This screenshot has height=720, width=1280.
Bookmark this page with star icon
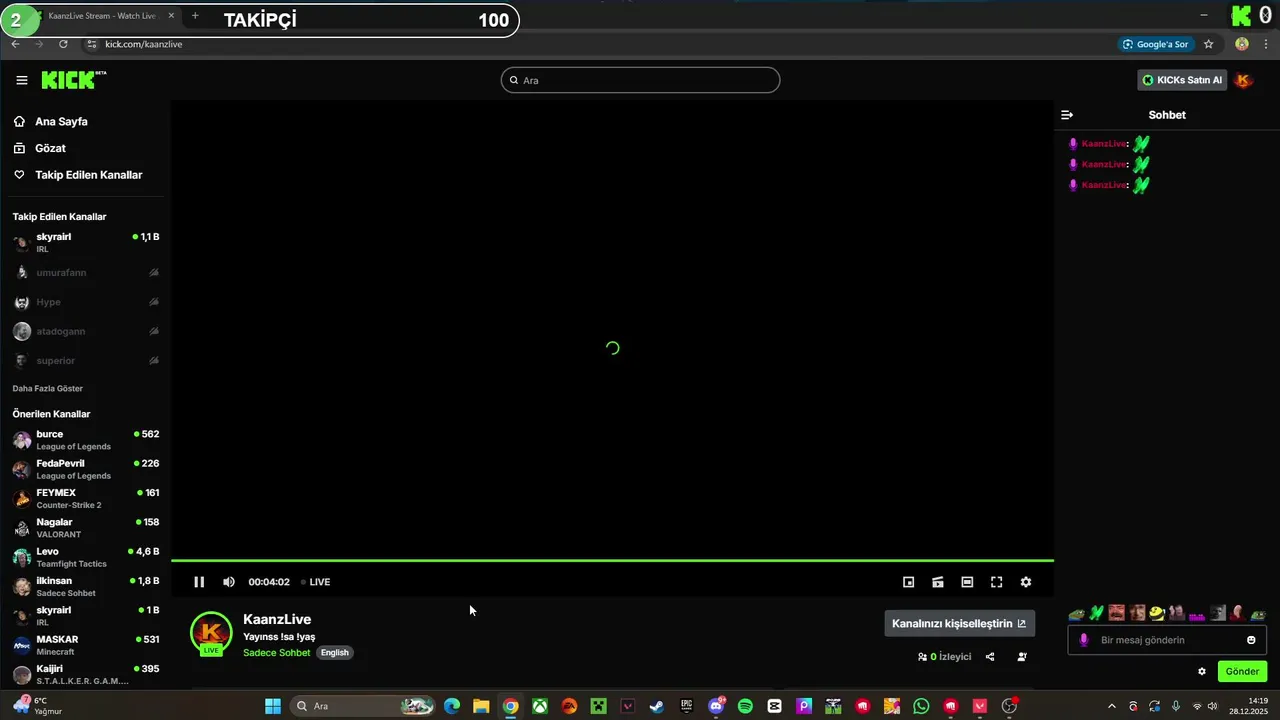pyautogui.click(x=1208, y=44)
